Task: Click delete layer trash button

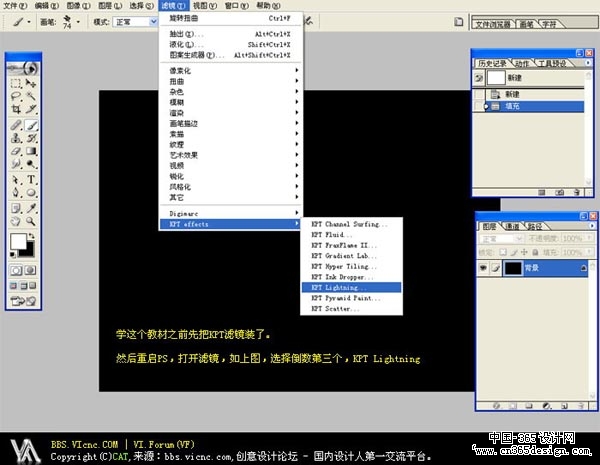Action: tap(581, 406)
